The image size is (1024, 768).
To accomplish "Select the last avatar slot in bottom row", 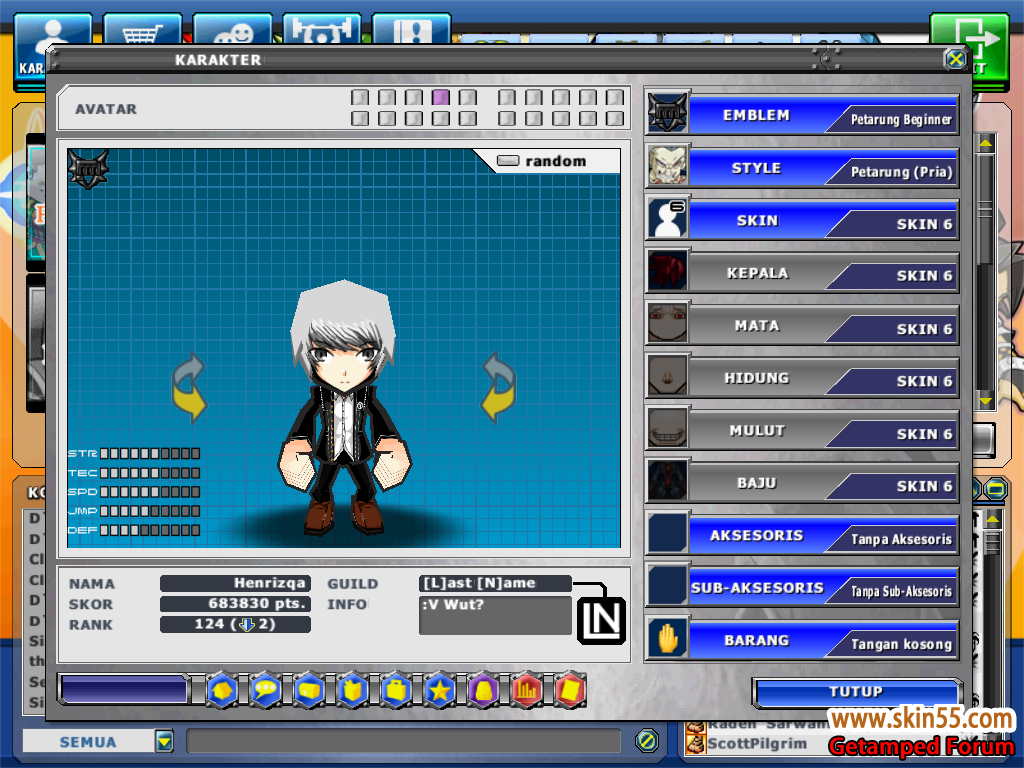I will (615, 118).
